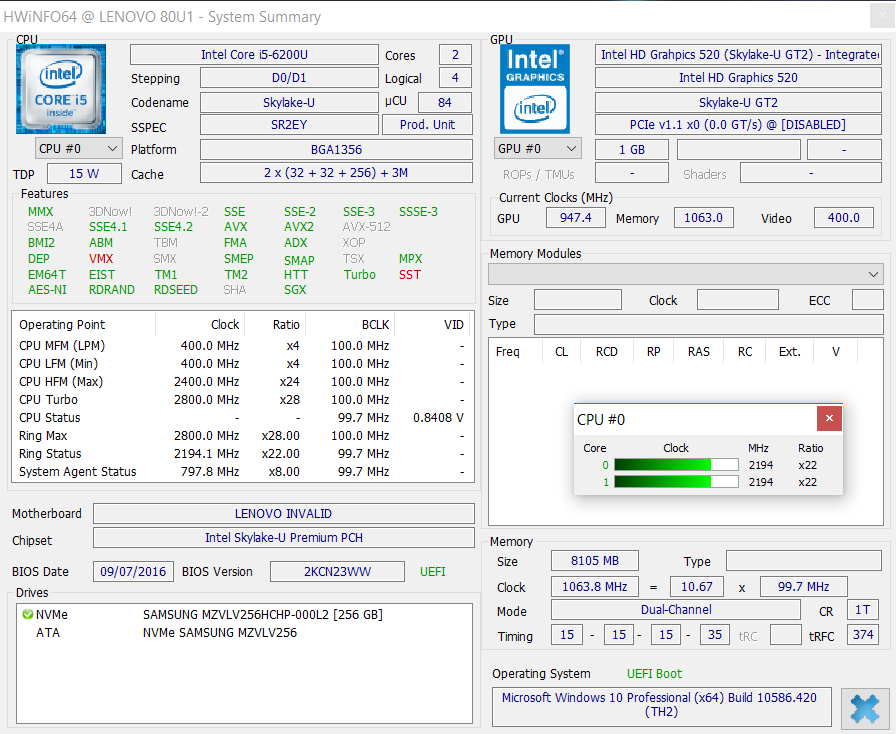Select the AVX2 feature flag

299,227
